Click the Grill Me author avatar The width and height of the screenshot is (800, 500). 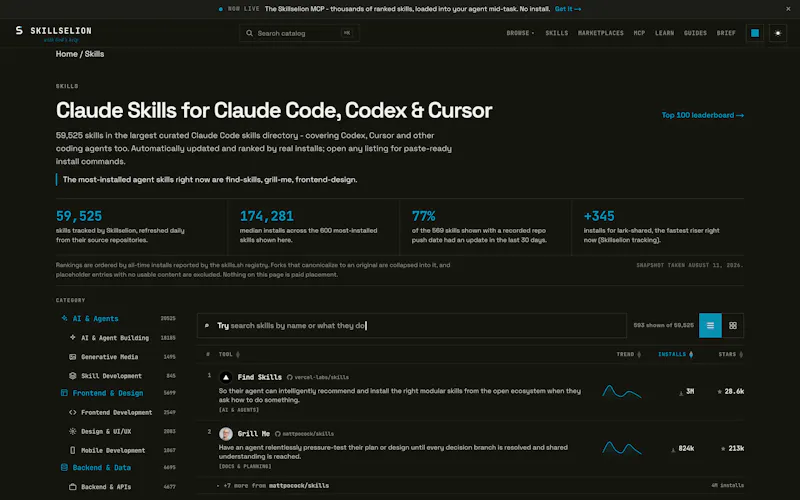tap(226, 434)
